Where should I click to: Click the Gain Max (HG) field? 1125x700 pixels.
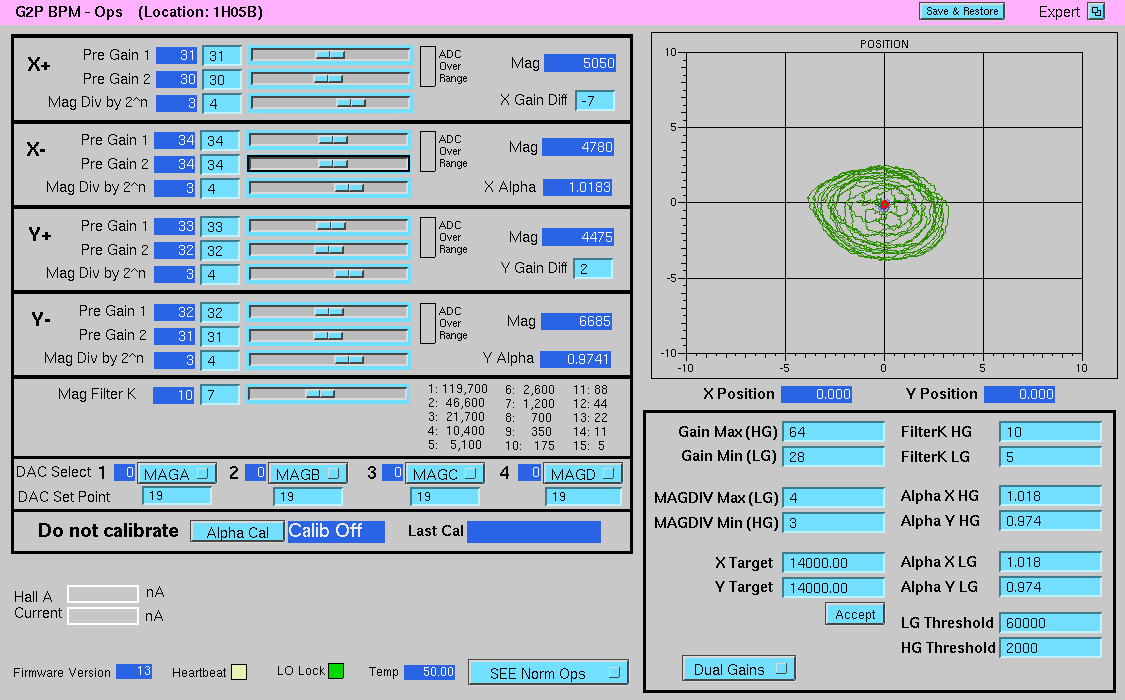834,432
